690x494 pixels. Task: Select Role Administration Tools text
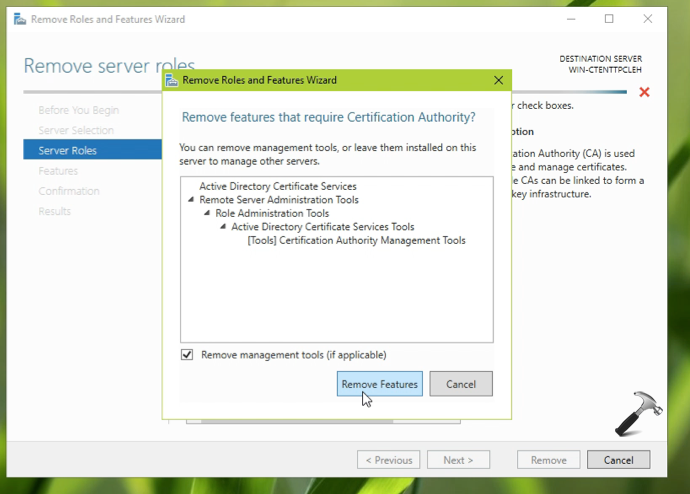272,213
